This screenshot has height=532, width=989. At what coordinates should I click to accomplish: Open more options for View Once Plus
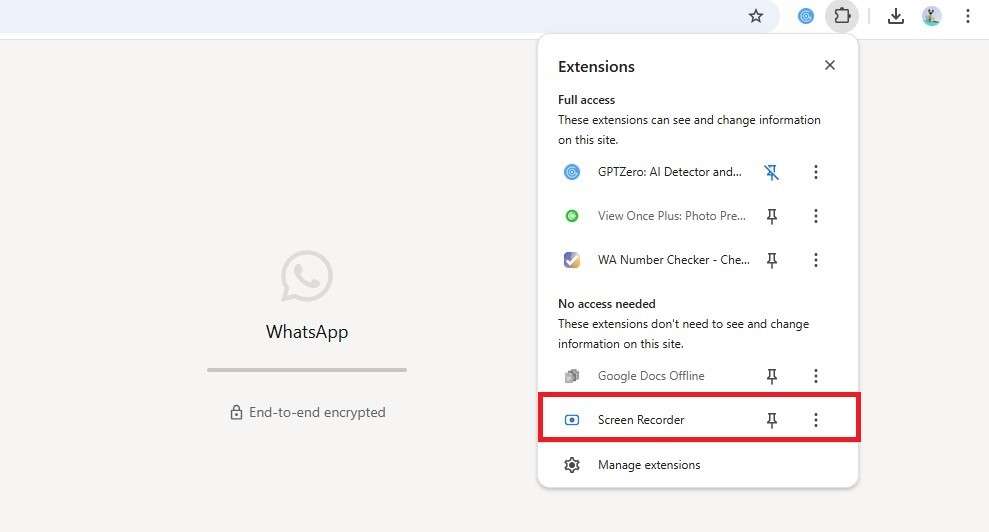point(816,216)
